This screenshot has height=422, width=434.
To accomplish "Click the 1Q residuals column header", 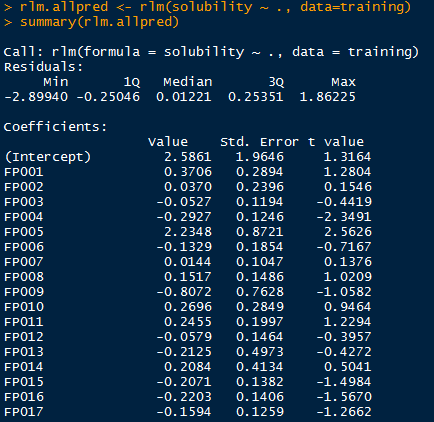I will tap(132, 82).
